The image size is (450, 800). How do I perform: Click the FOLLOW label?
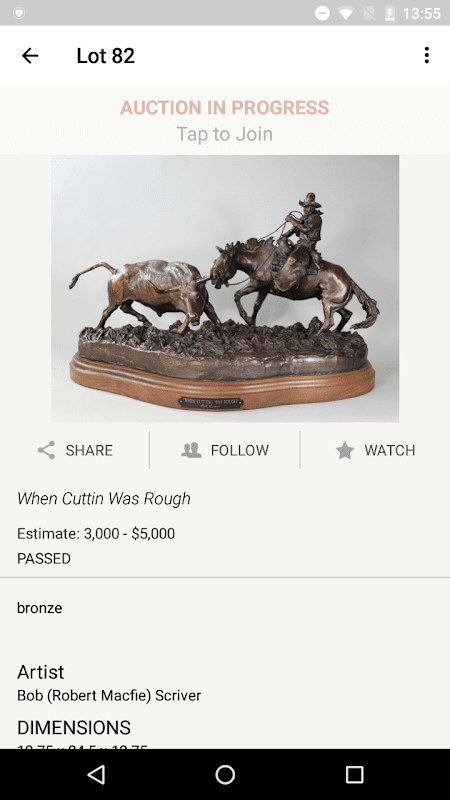coord(240,450)
